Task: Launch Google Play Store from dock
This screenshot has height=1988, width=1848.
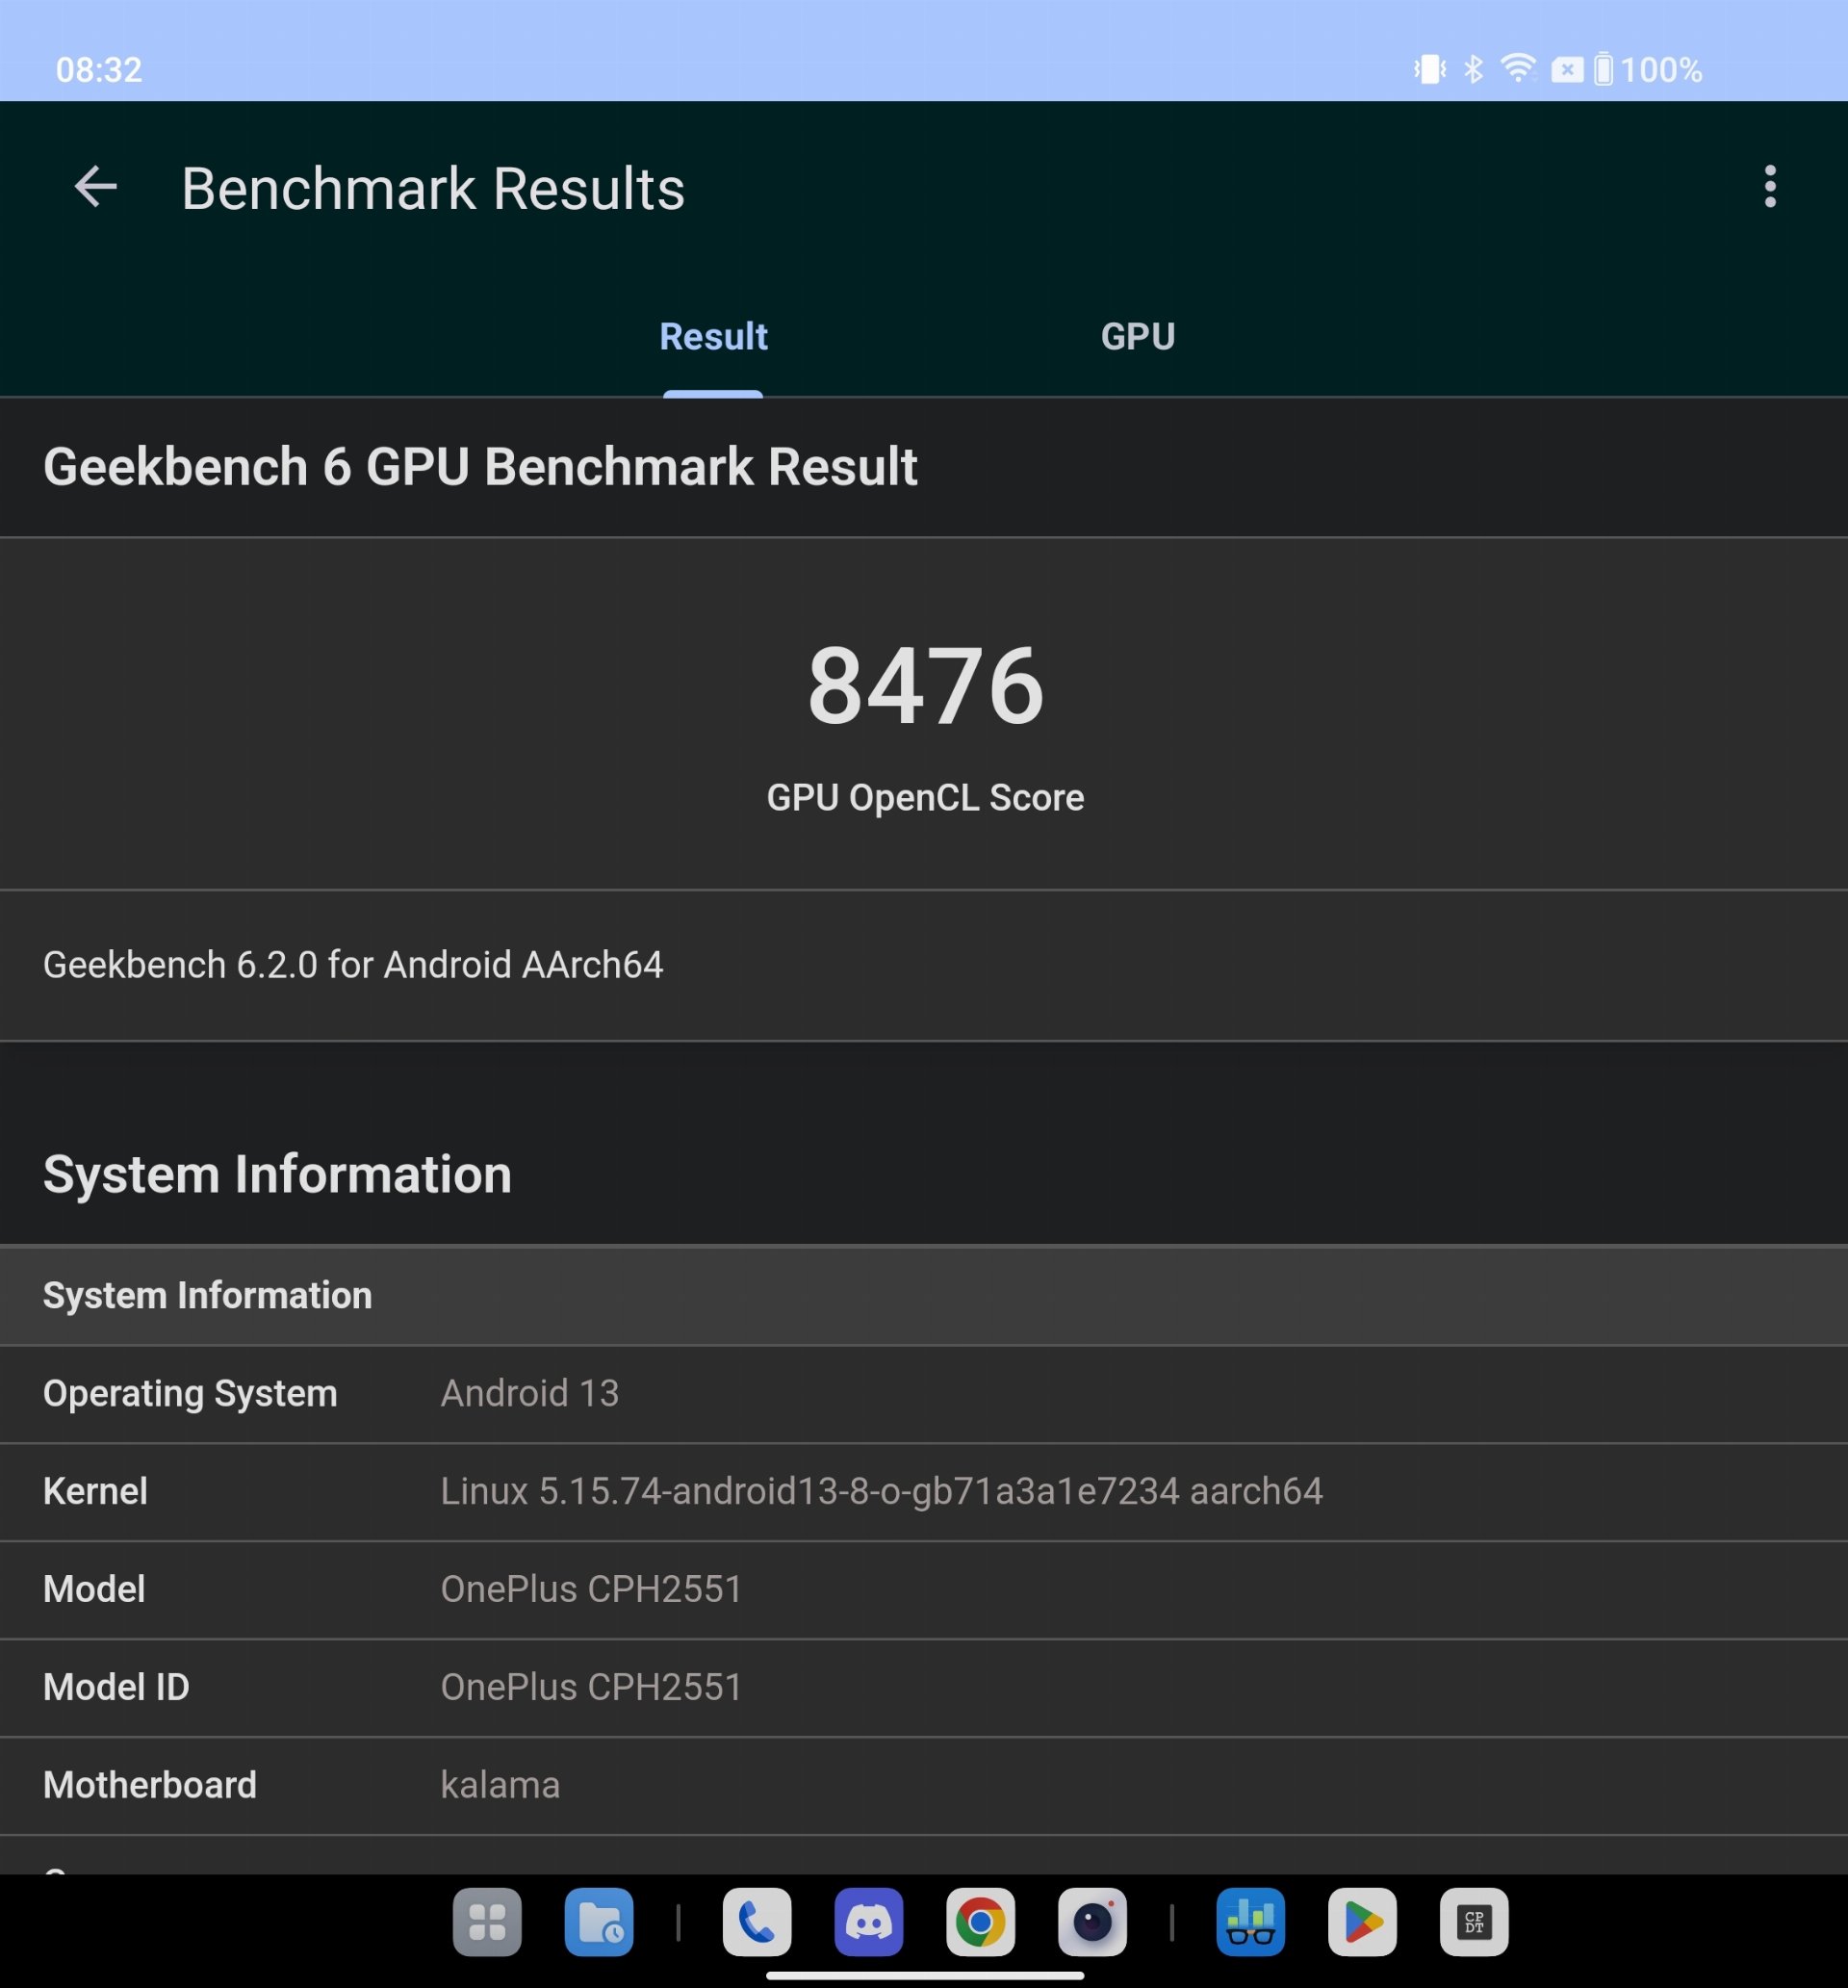Action: [1362, 1921]
